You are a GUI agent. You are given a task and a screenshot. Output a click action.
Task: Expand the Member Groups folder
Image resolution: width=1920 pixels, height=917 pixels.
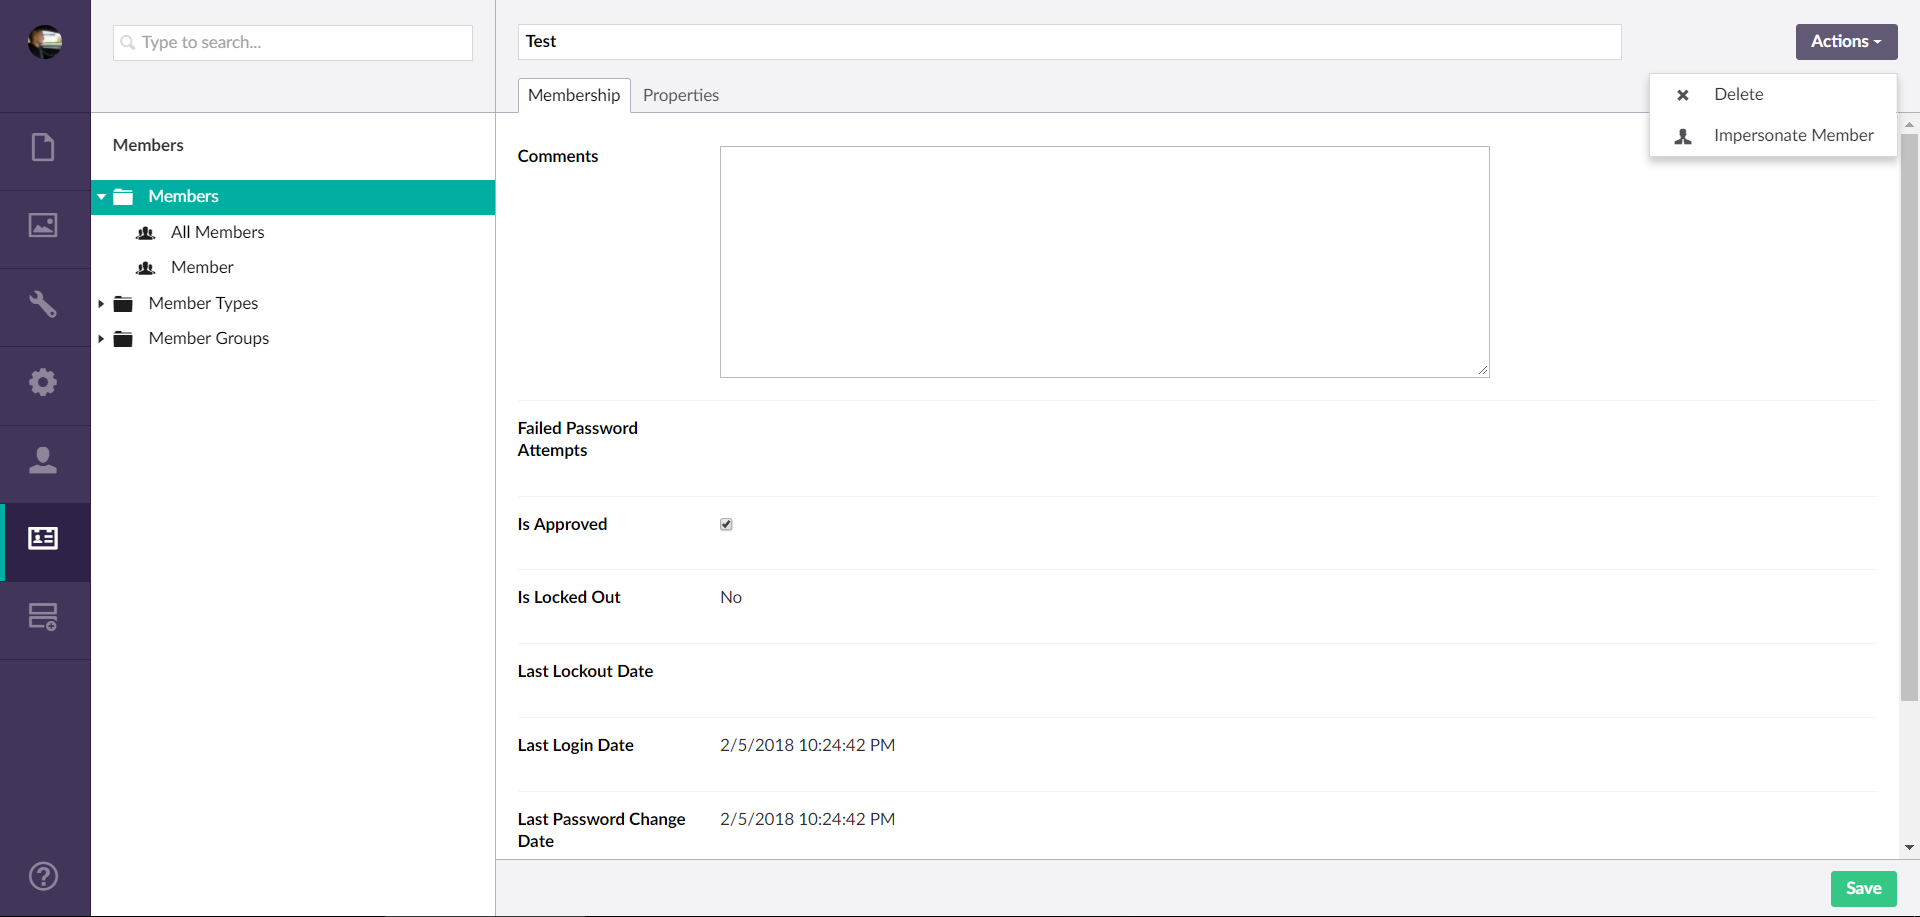[x=101, y=339]
